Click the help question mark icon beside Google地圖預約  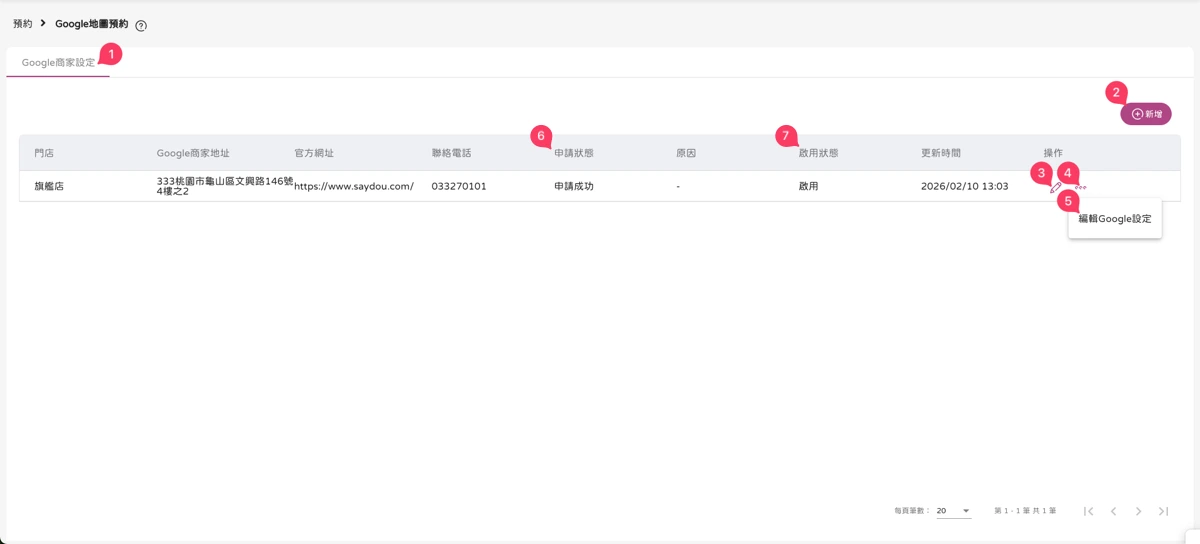pyautogui.click(x=141, y=26)
